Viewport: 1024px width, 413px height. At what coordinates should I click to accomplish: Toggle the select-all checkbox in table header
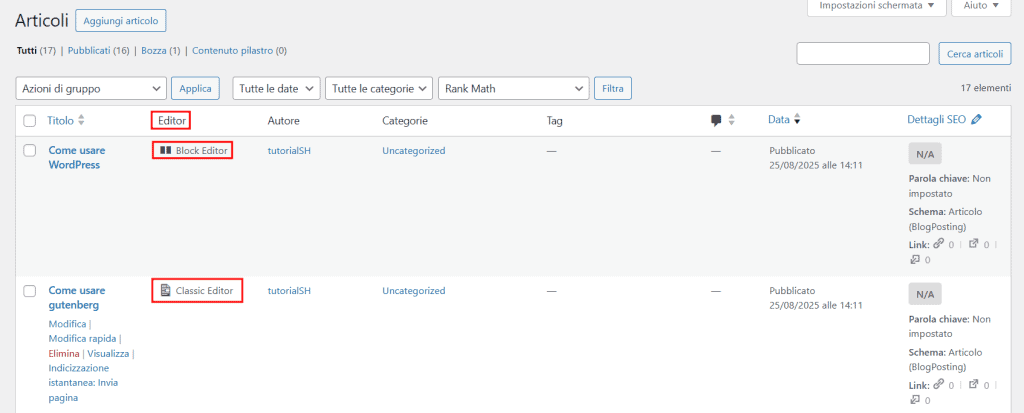pyautogui.click(x=30, y=121)
